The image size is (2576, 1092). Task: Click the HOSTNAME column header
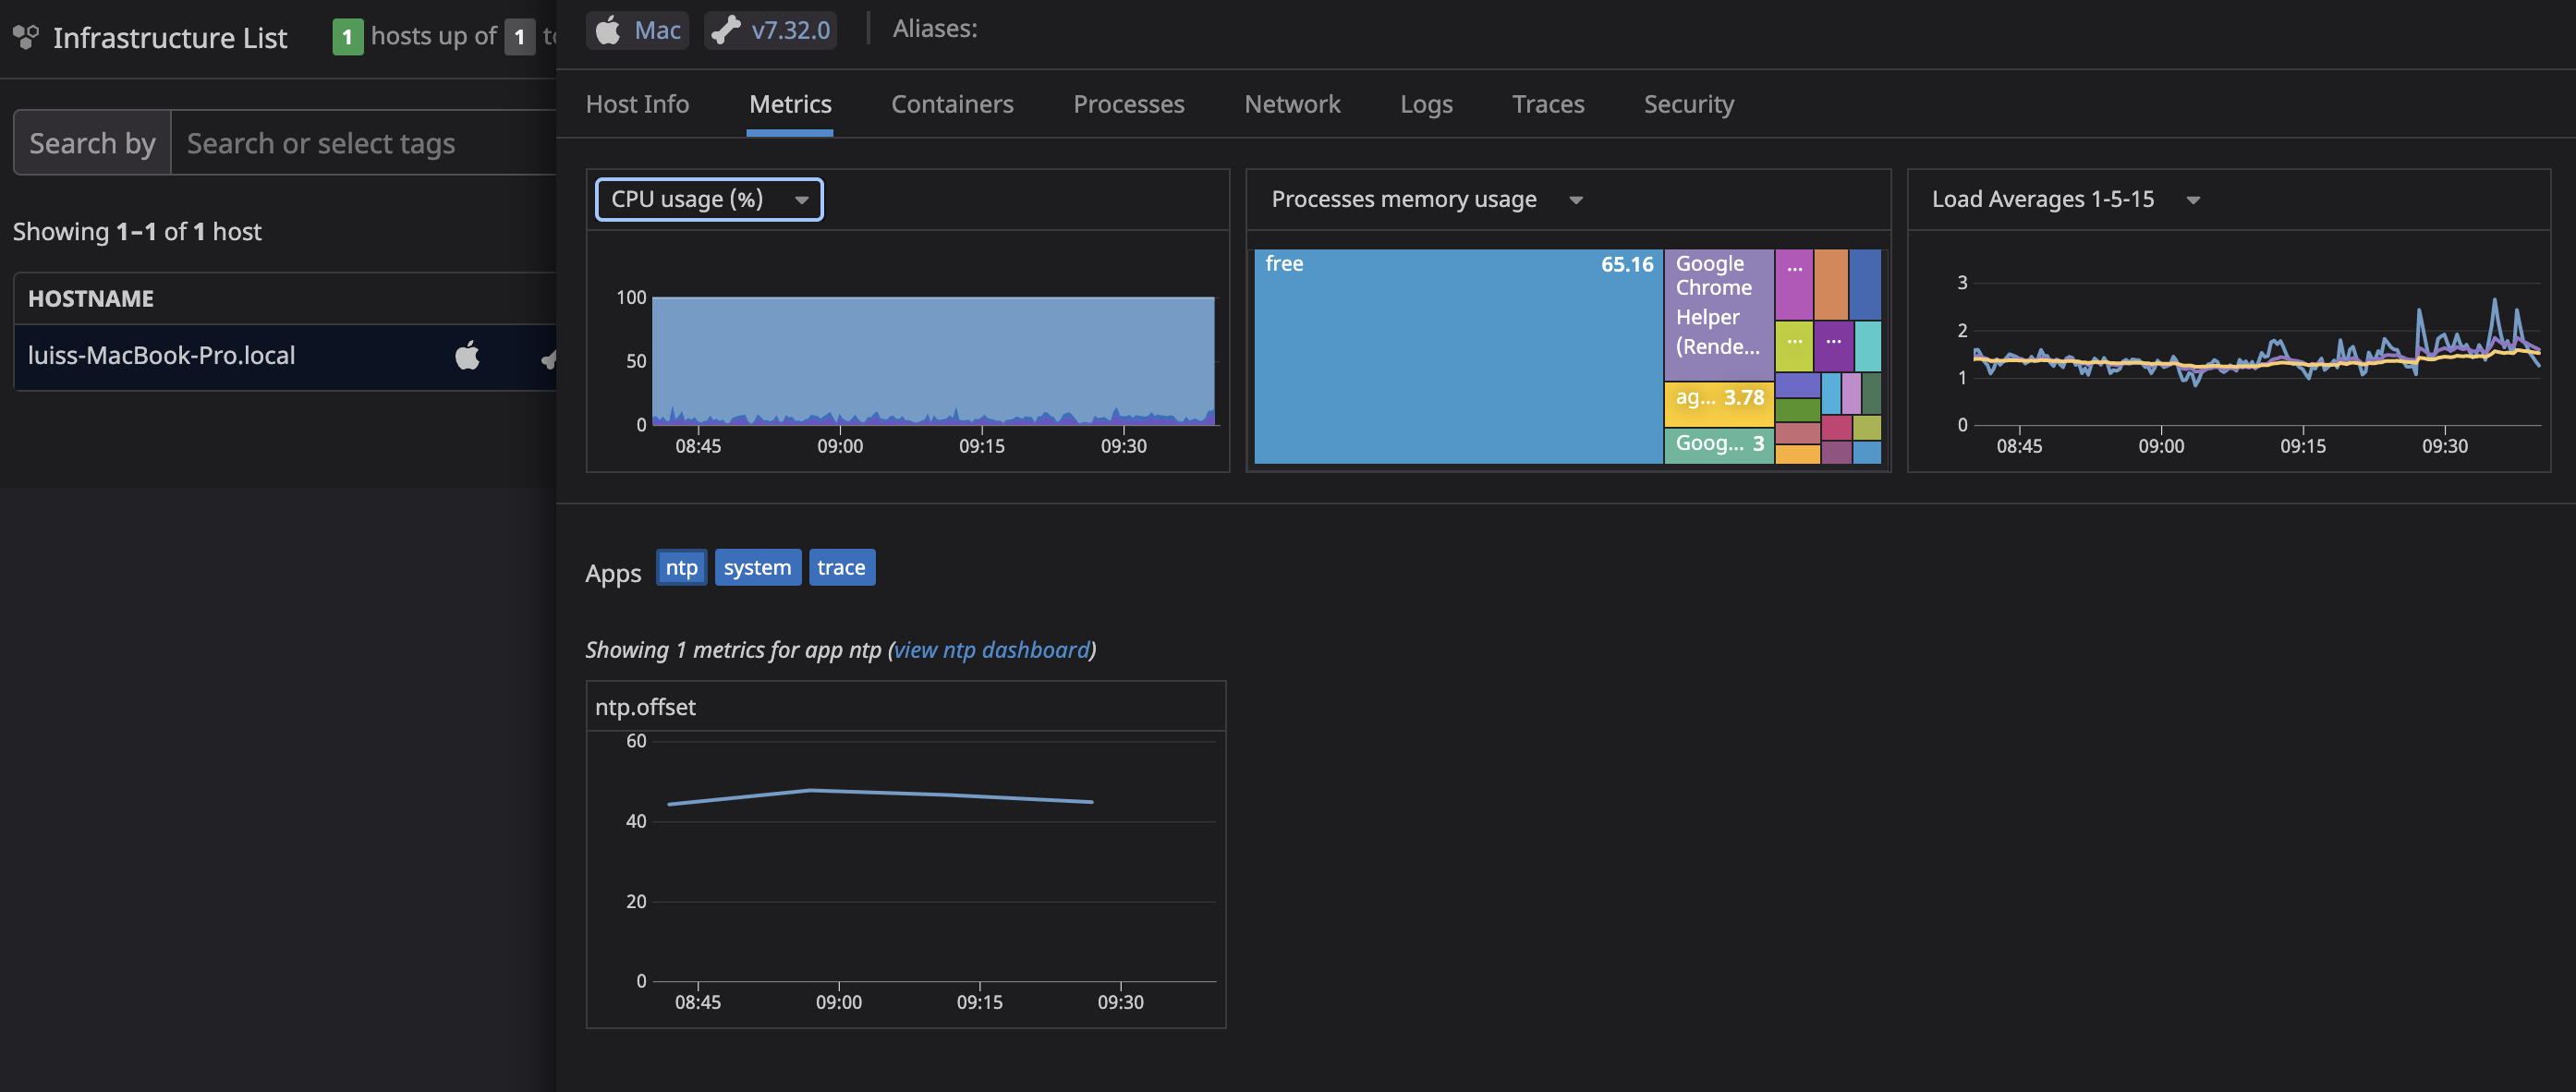coord(91,298)
